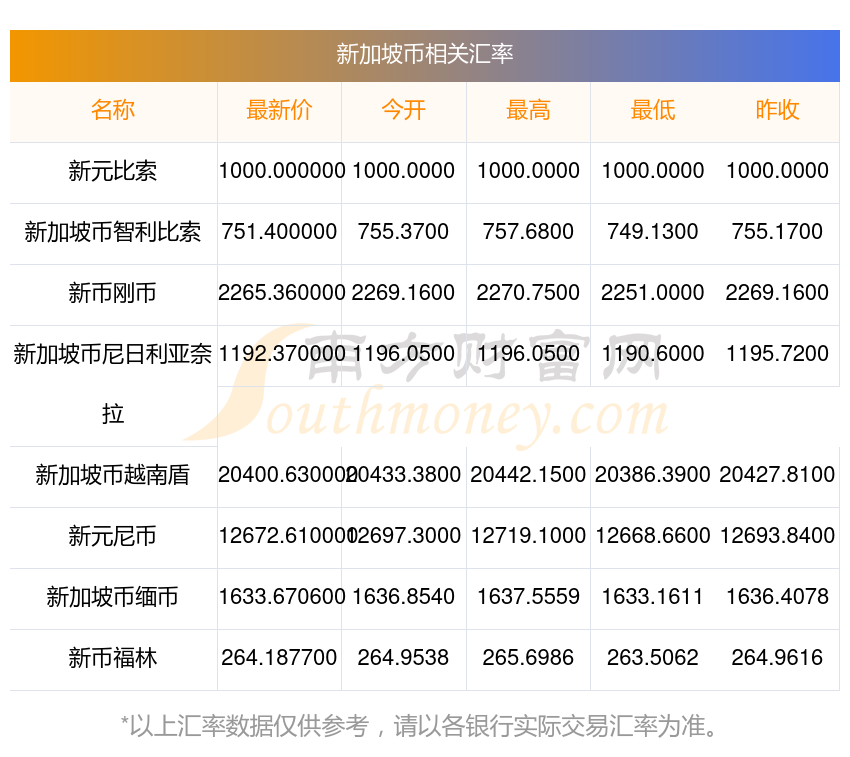The height and width of the screenshot is (757, 850).
Task: Click the opening value 12697.3000
Action: [405, 536]
